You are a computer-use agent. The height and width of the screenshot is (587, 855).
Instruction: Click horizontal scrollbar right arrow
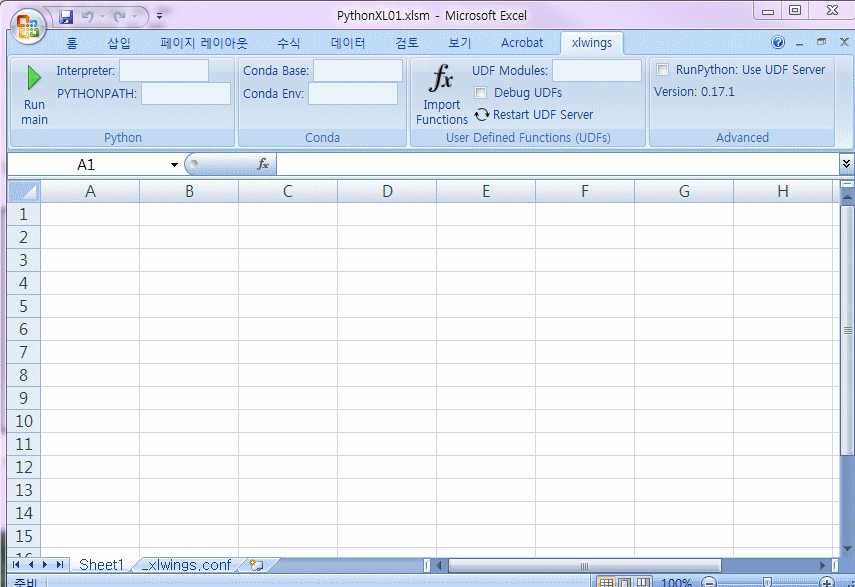[823, 566]
